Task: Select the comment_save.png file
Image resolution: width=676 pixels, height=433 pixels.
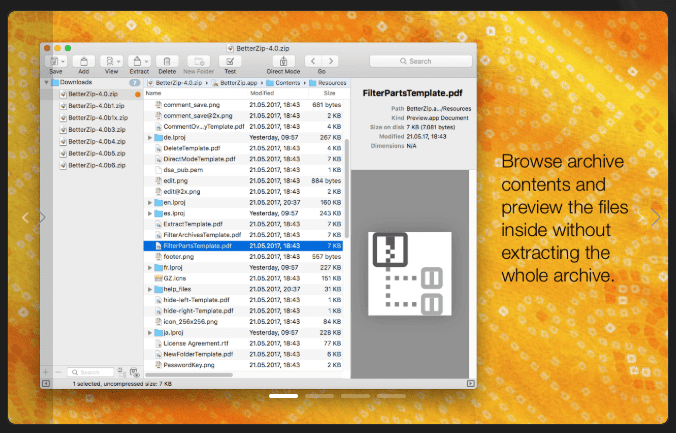Action: coord(243,105)
